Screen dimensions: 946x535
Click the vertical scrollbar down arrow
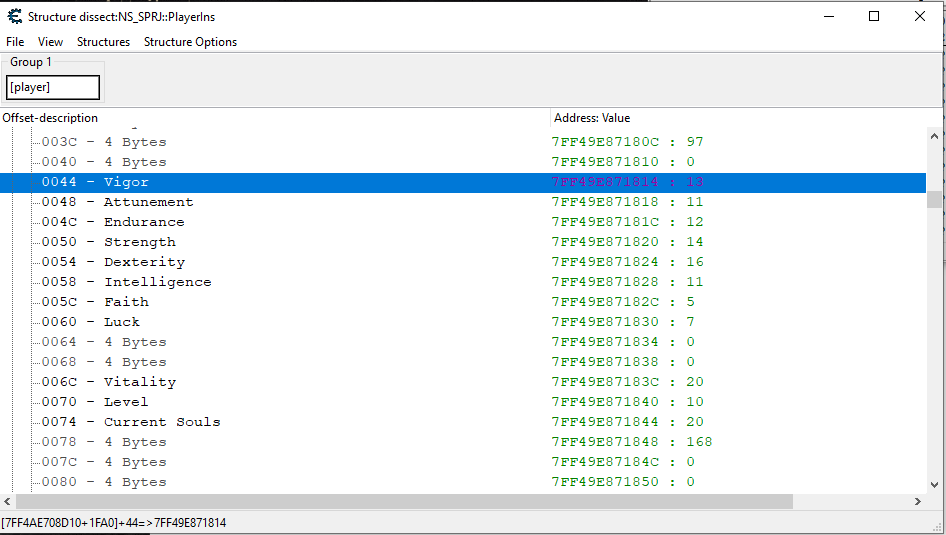[934, 485]
